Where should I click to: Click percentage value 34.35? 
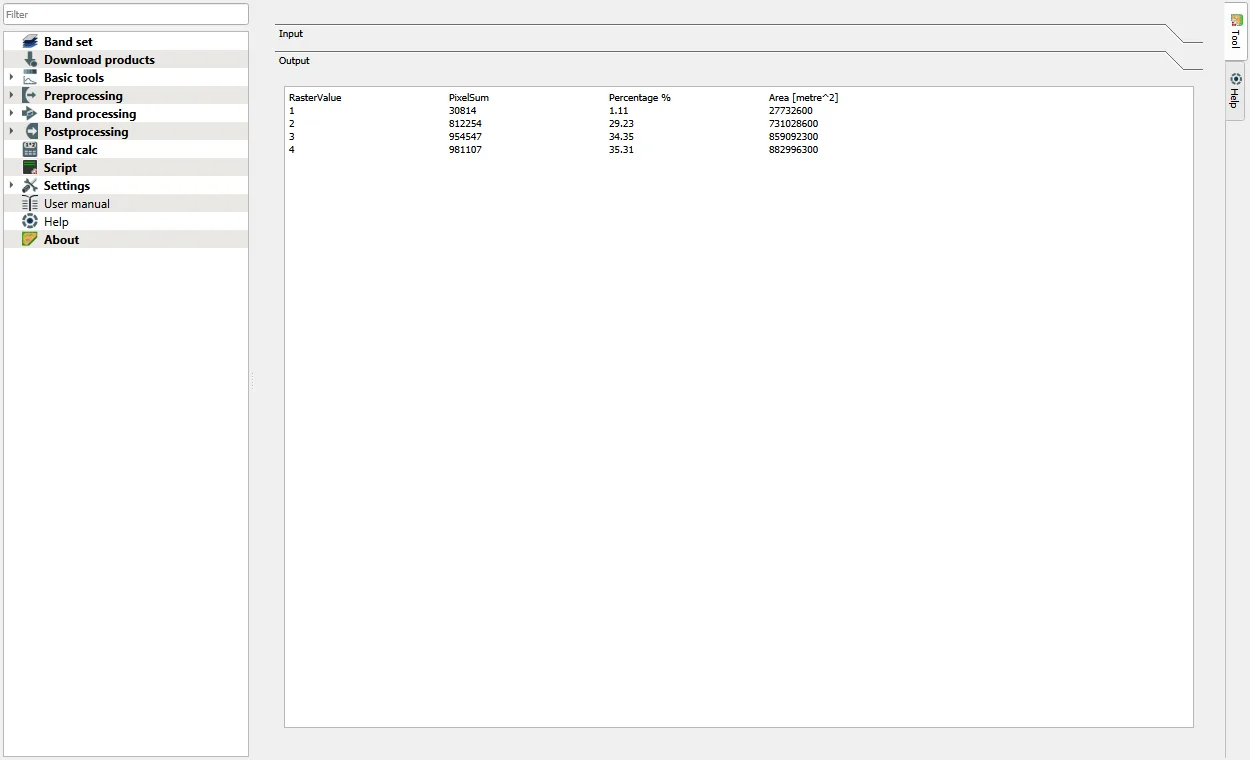621,137
